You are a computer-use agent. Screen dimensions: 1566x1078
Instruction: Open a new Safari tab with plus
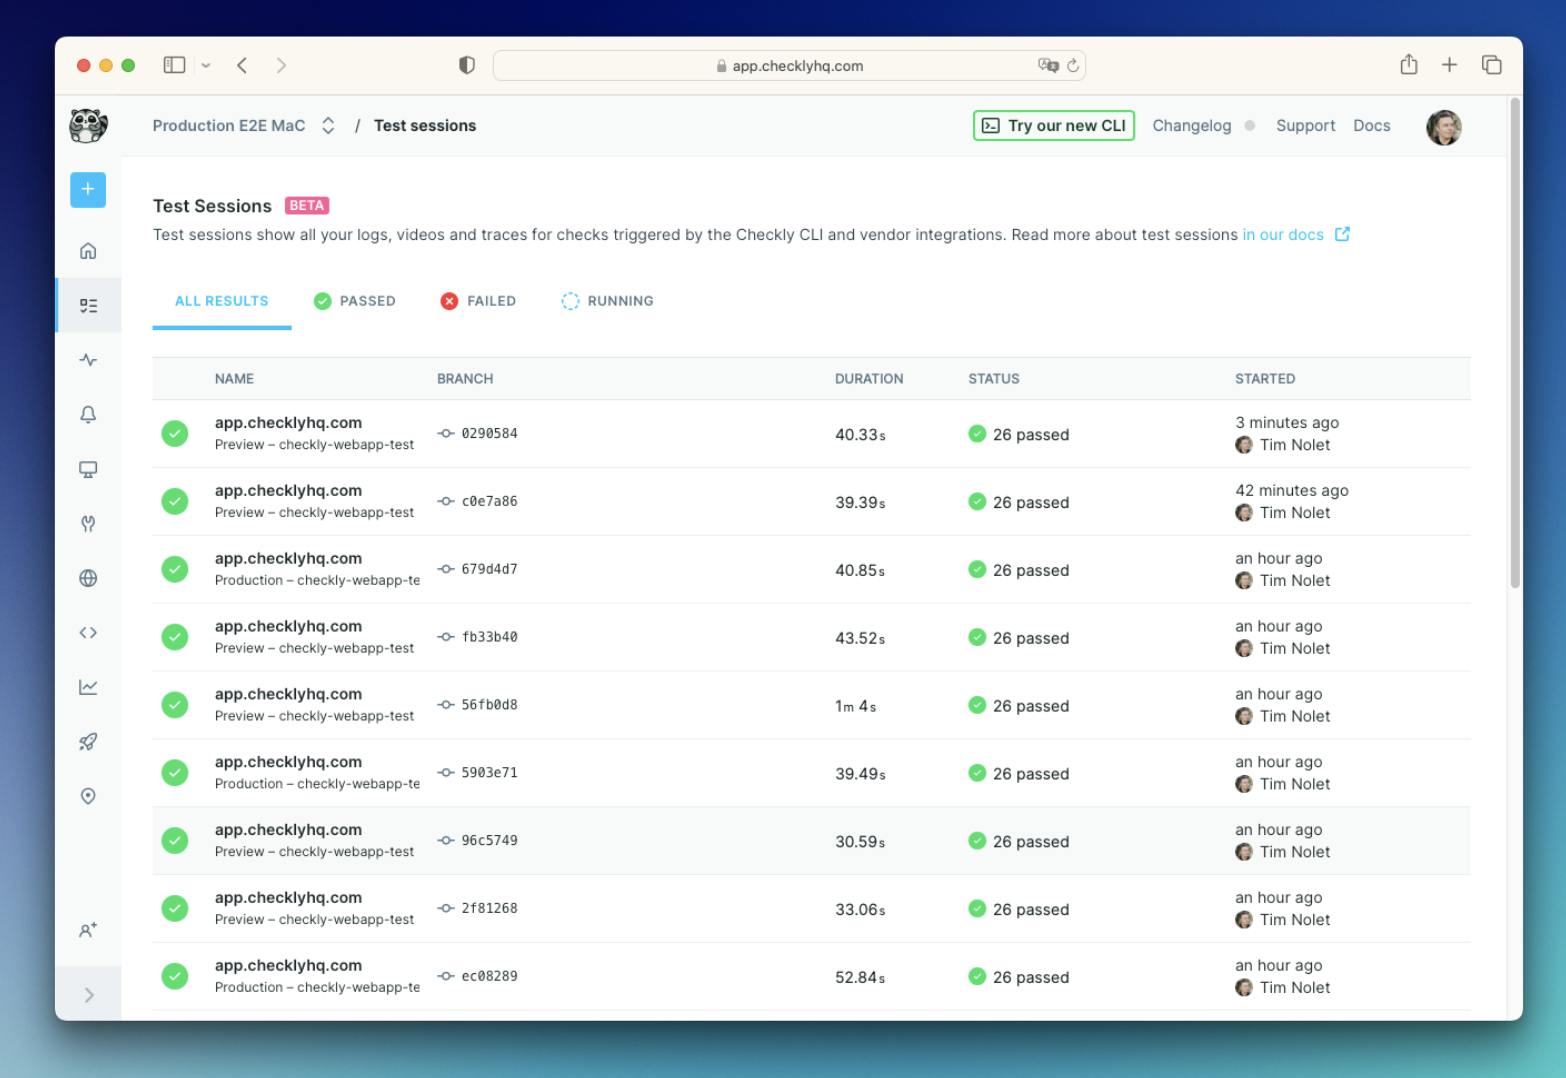pos(1449,65)
